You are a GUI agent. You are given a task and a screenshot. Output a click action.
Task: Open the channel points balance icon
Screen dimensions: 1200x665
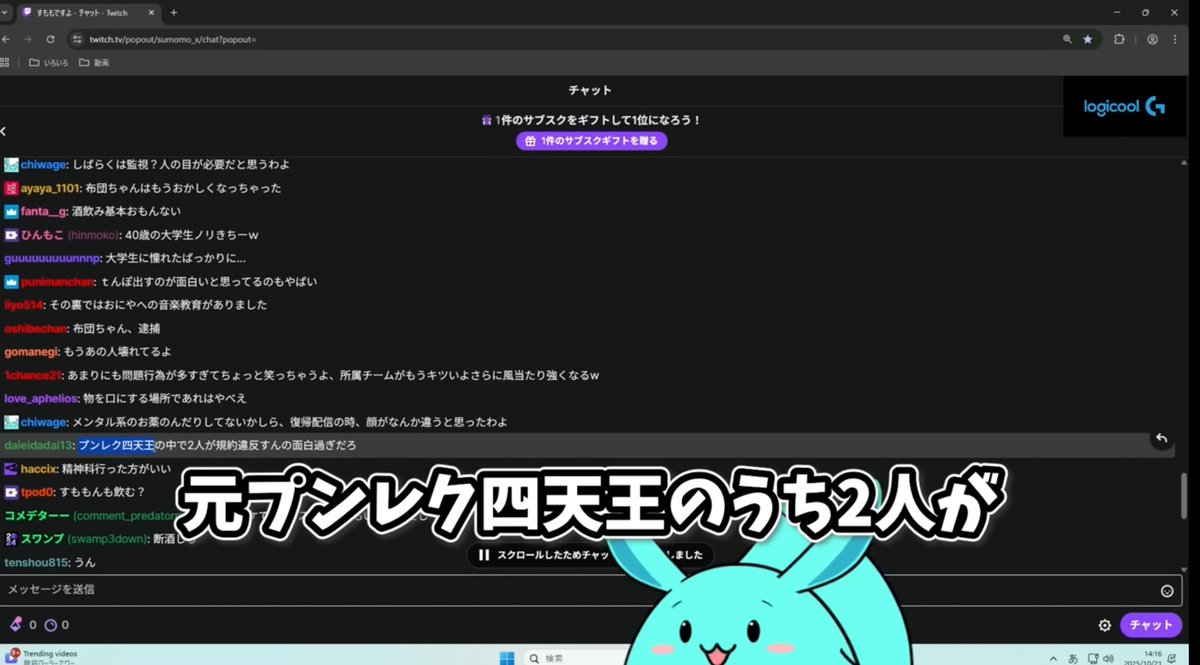point(50,625)
